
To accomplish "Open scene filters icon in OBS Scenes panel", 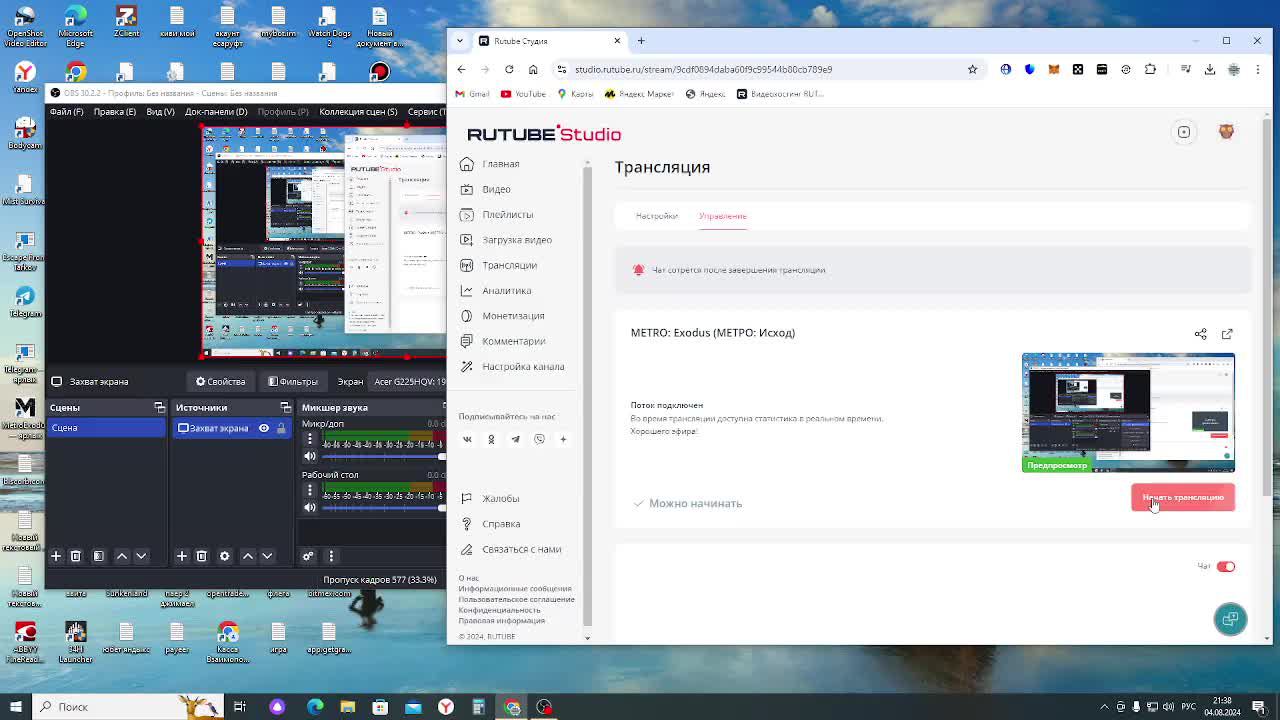I will click(x=98, y=556).
